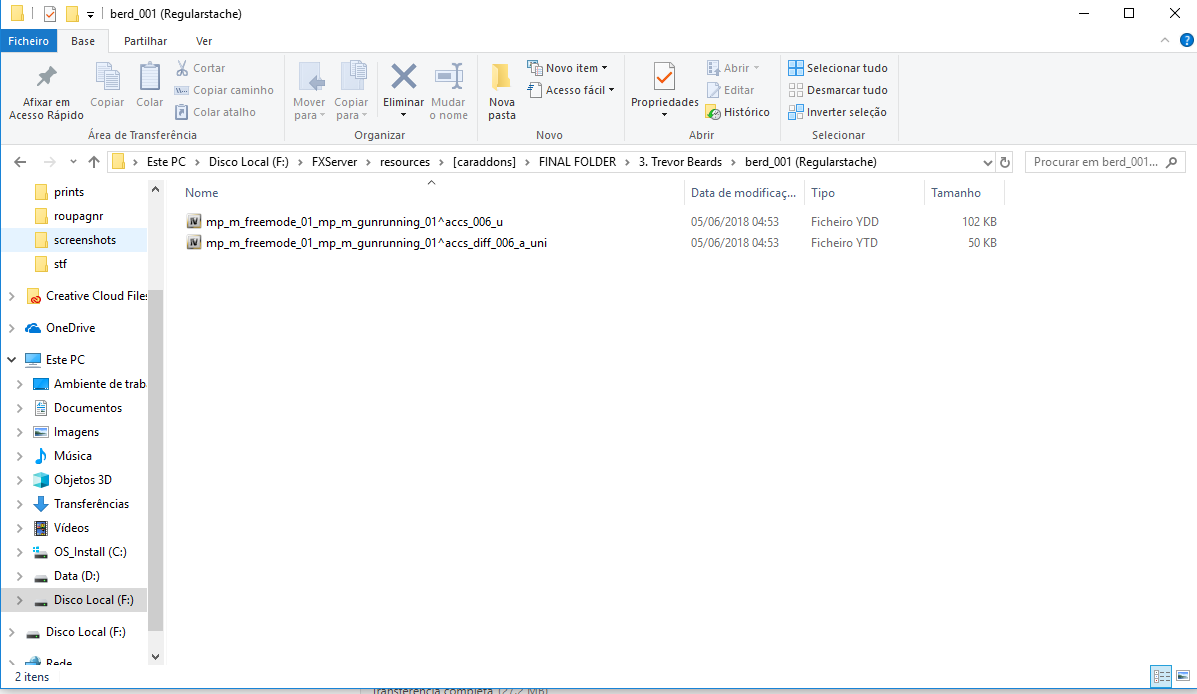Expand the Documentos tree node
The image size is (1197, 694).
tap(20, 408)
